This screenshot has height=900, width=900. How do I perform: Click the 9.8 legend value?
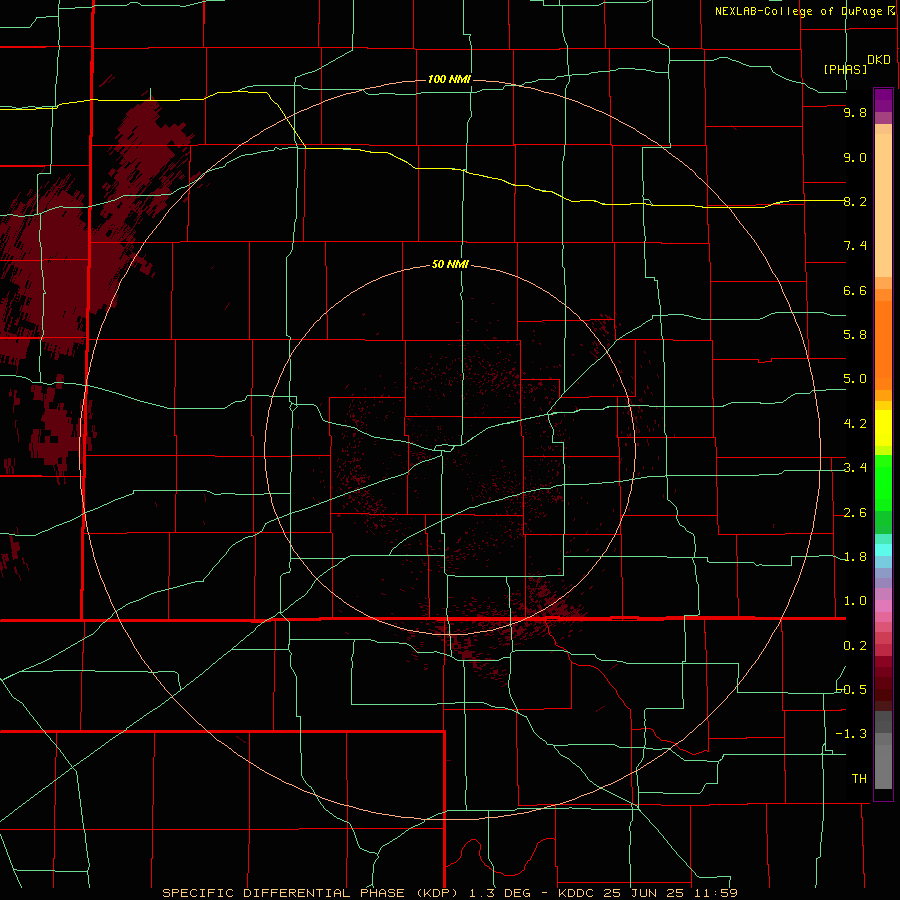pyautogui.click(x=855, y=112)
